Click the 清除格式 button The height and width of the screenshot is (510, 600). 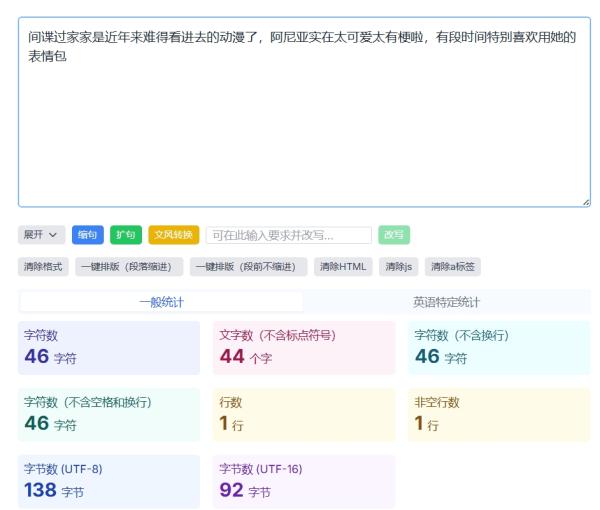point(43,267)
